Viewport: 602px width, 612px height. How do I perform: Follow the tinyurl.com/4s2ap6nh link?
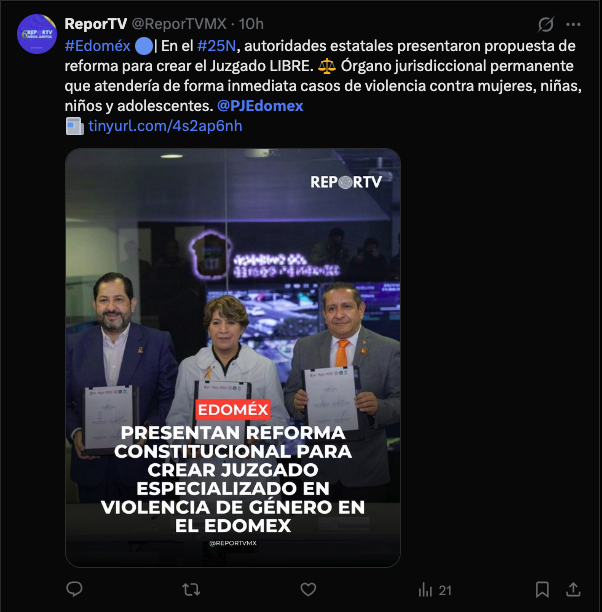point(165,126)
